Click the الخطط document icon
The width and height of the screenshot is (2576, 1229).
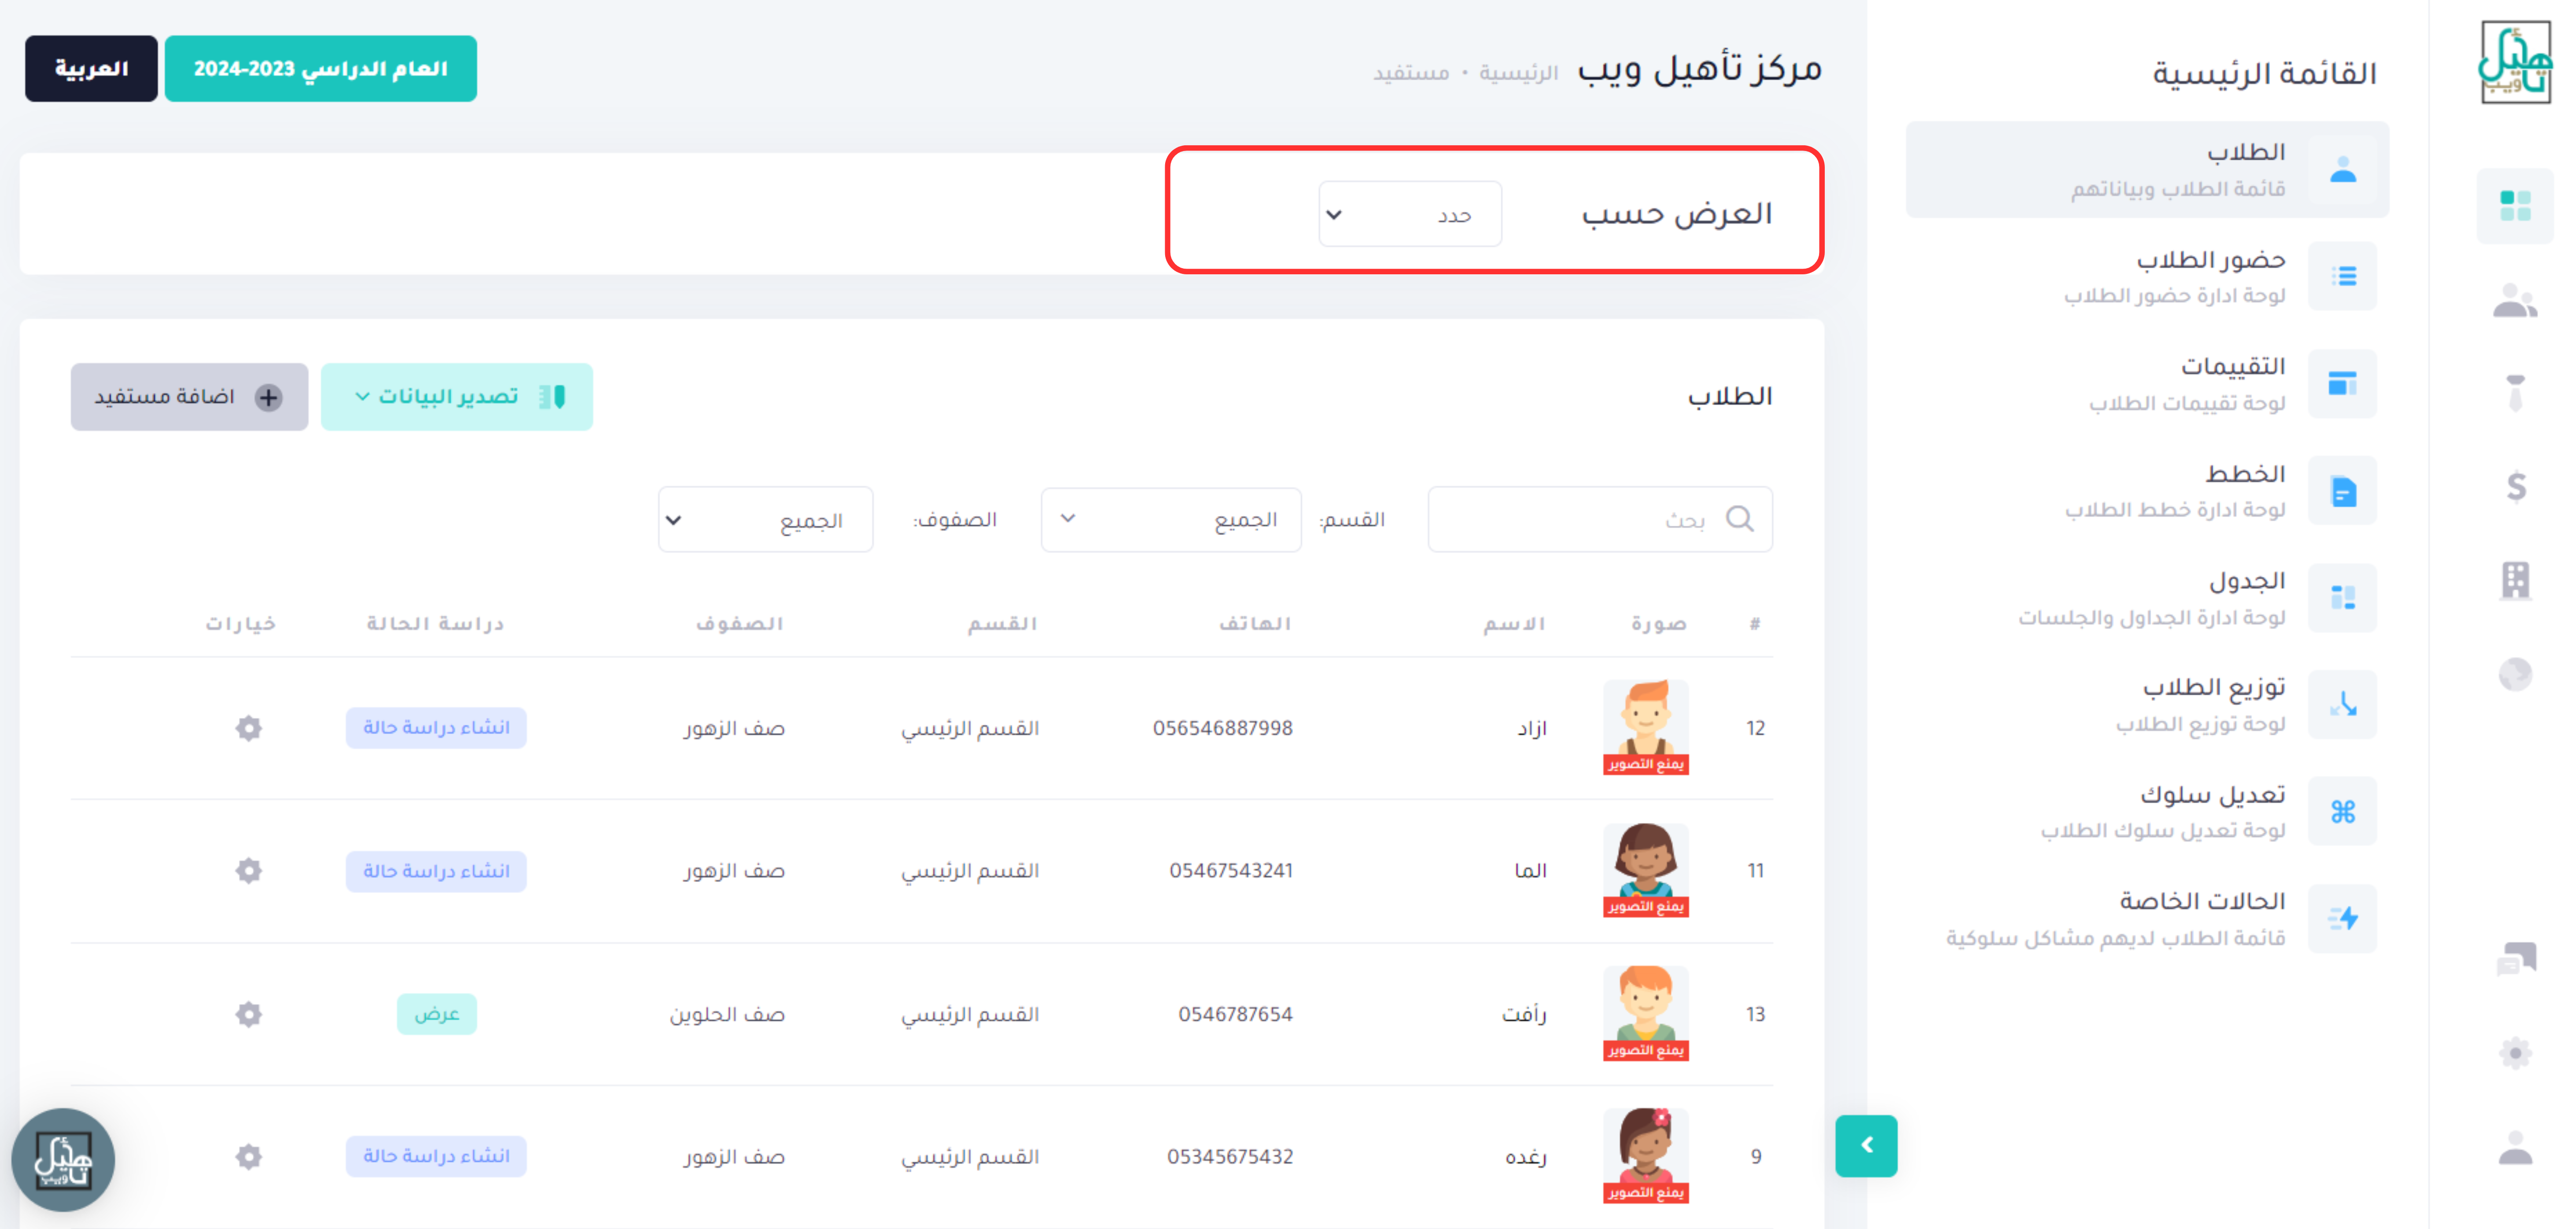click(2342, 490)
